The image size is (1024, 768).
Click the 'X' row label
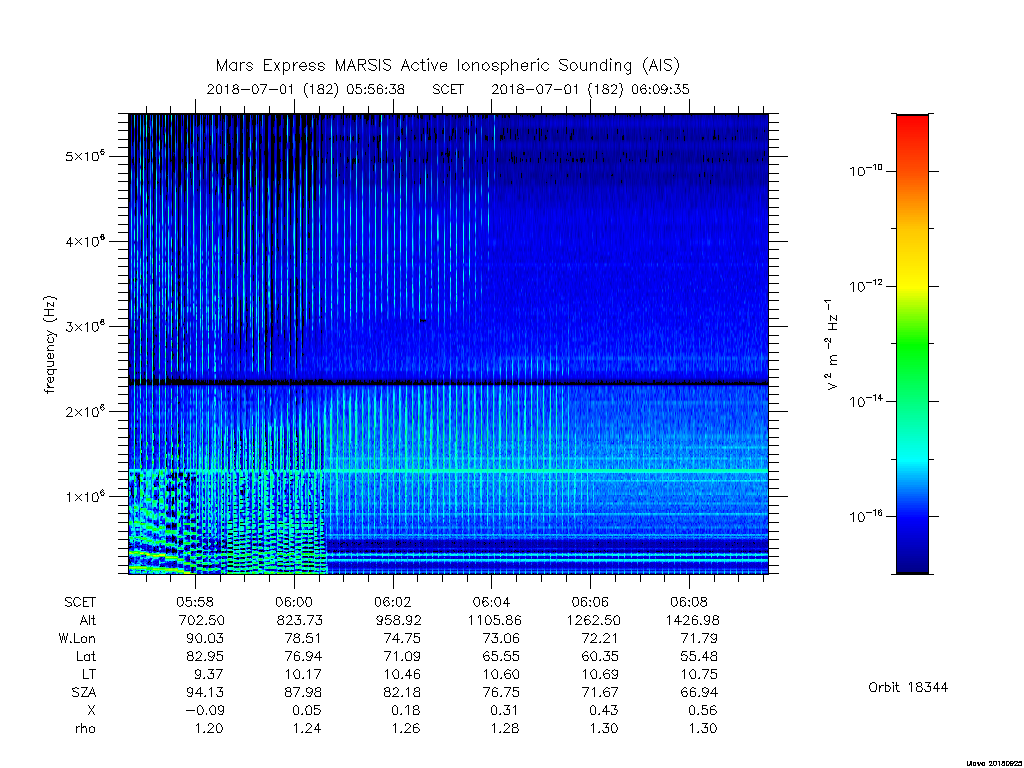tap(91, 710)
